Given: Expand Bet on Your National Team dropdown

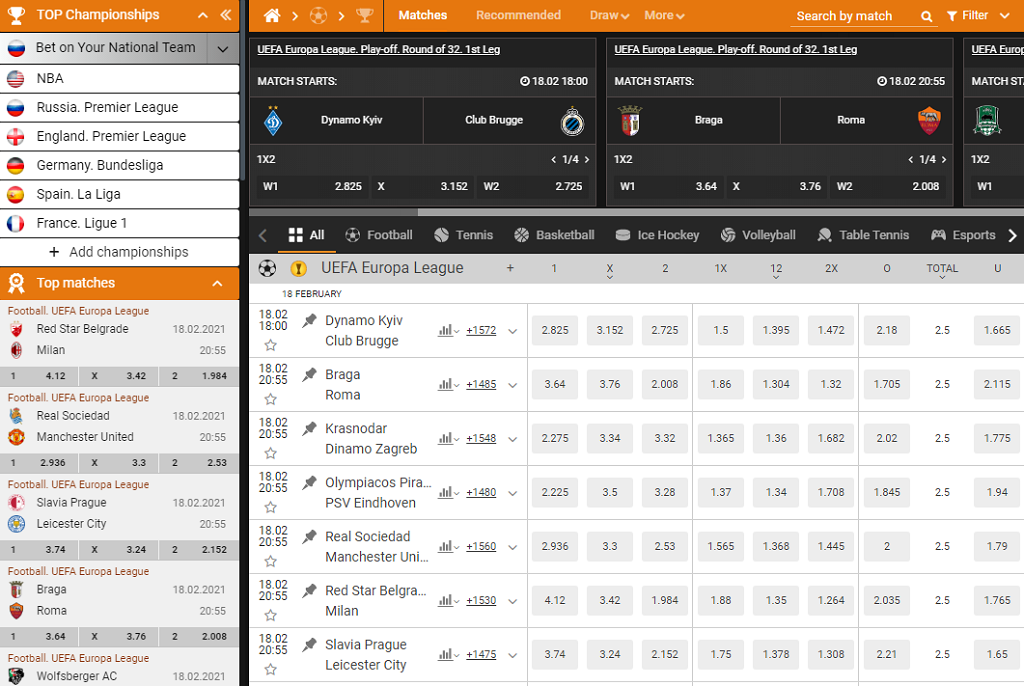Looking at the screenshot, I should (223, 49).
